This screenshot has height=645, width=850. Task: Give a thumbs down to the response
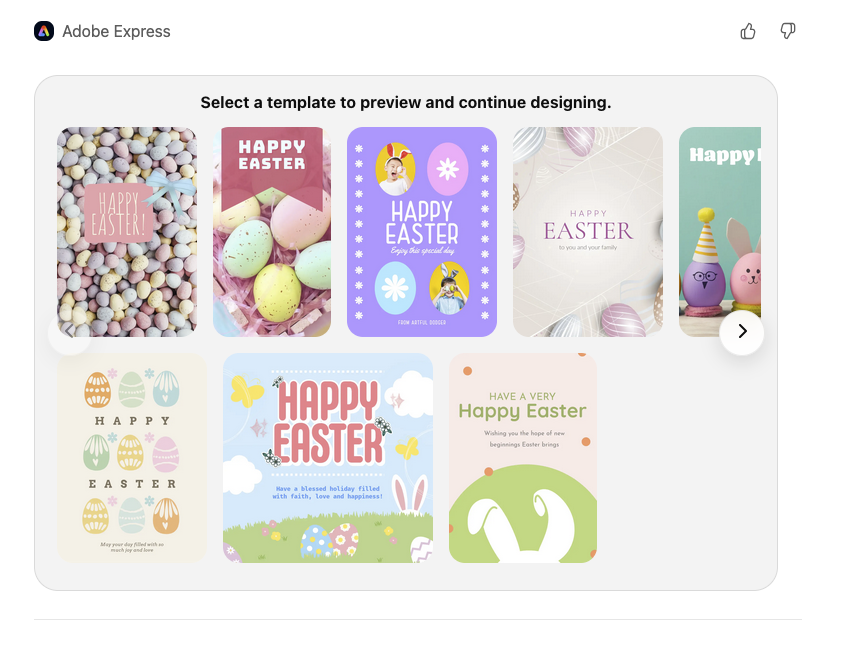(788, 31)
